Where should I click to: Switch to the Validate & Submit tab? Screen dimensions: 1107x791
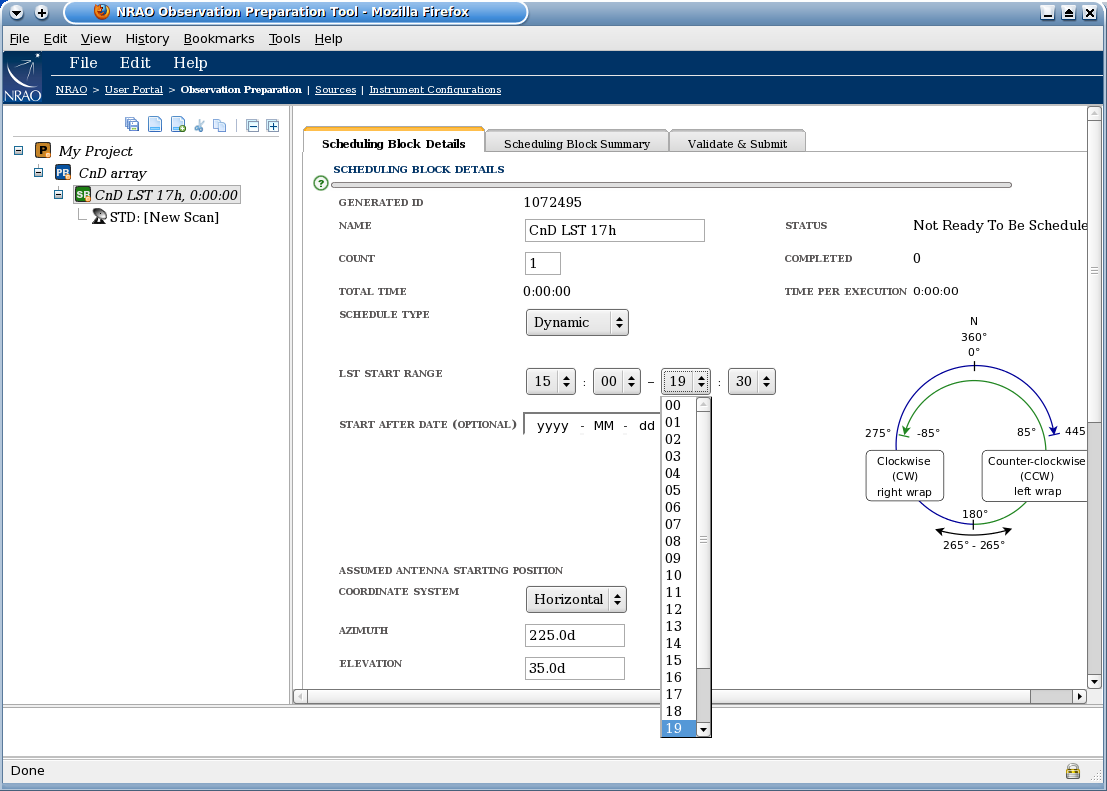pos(738,141)
